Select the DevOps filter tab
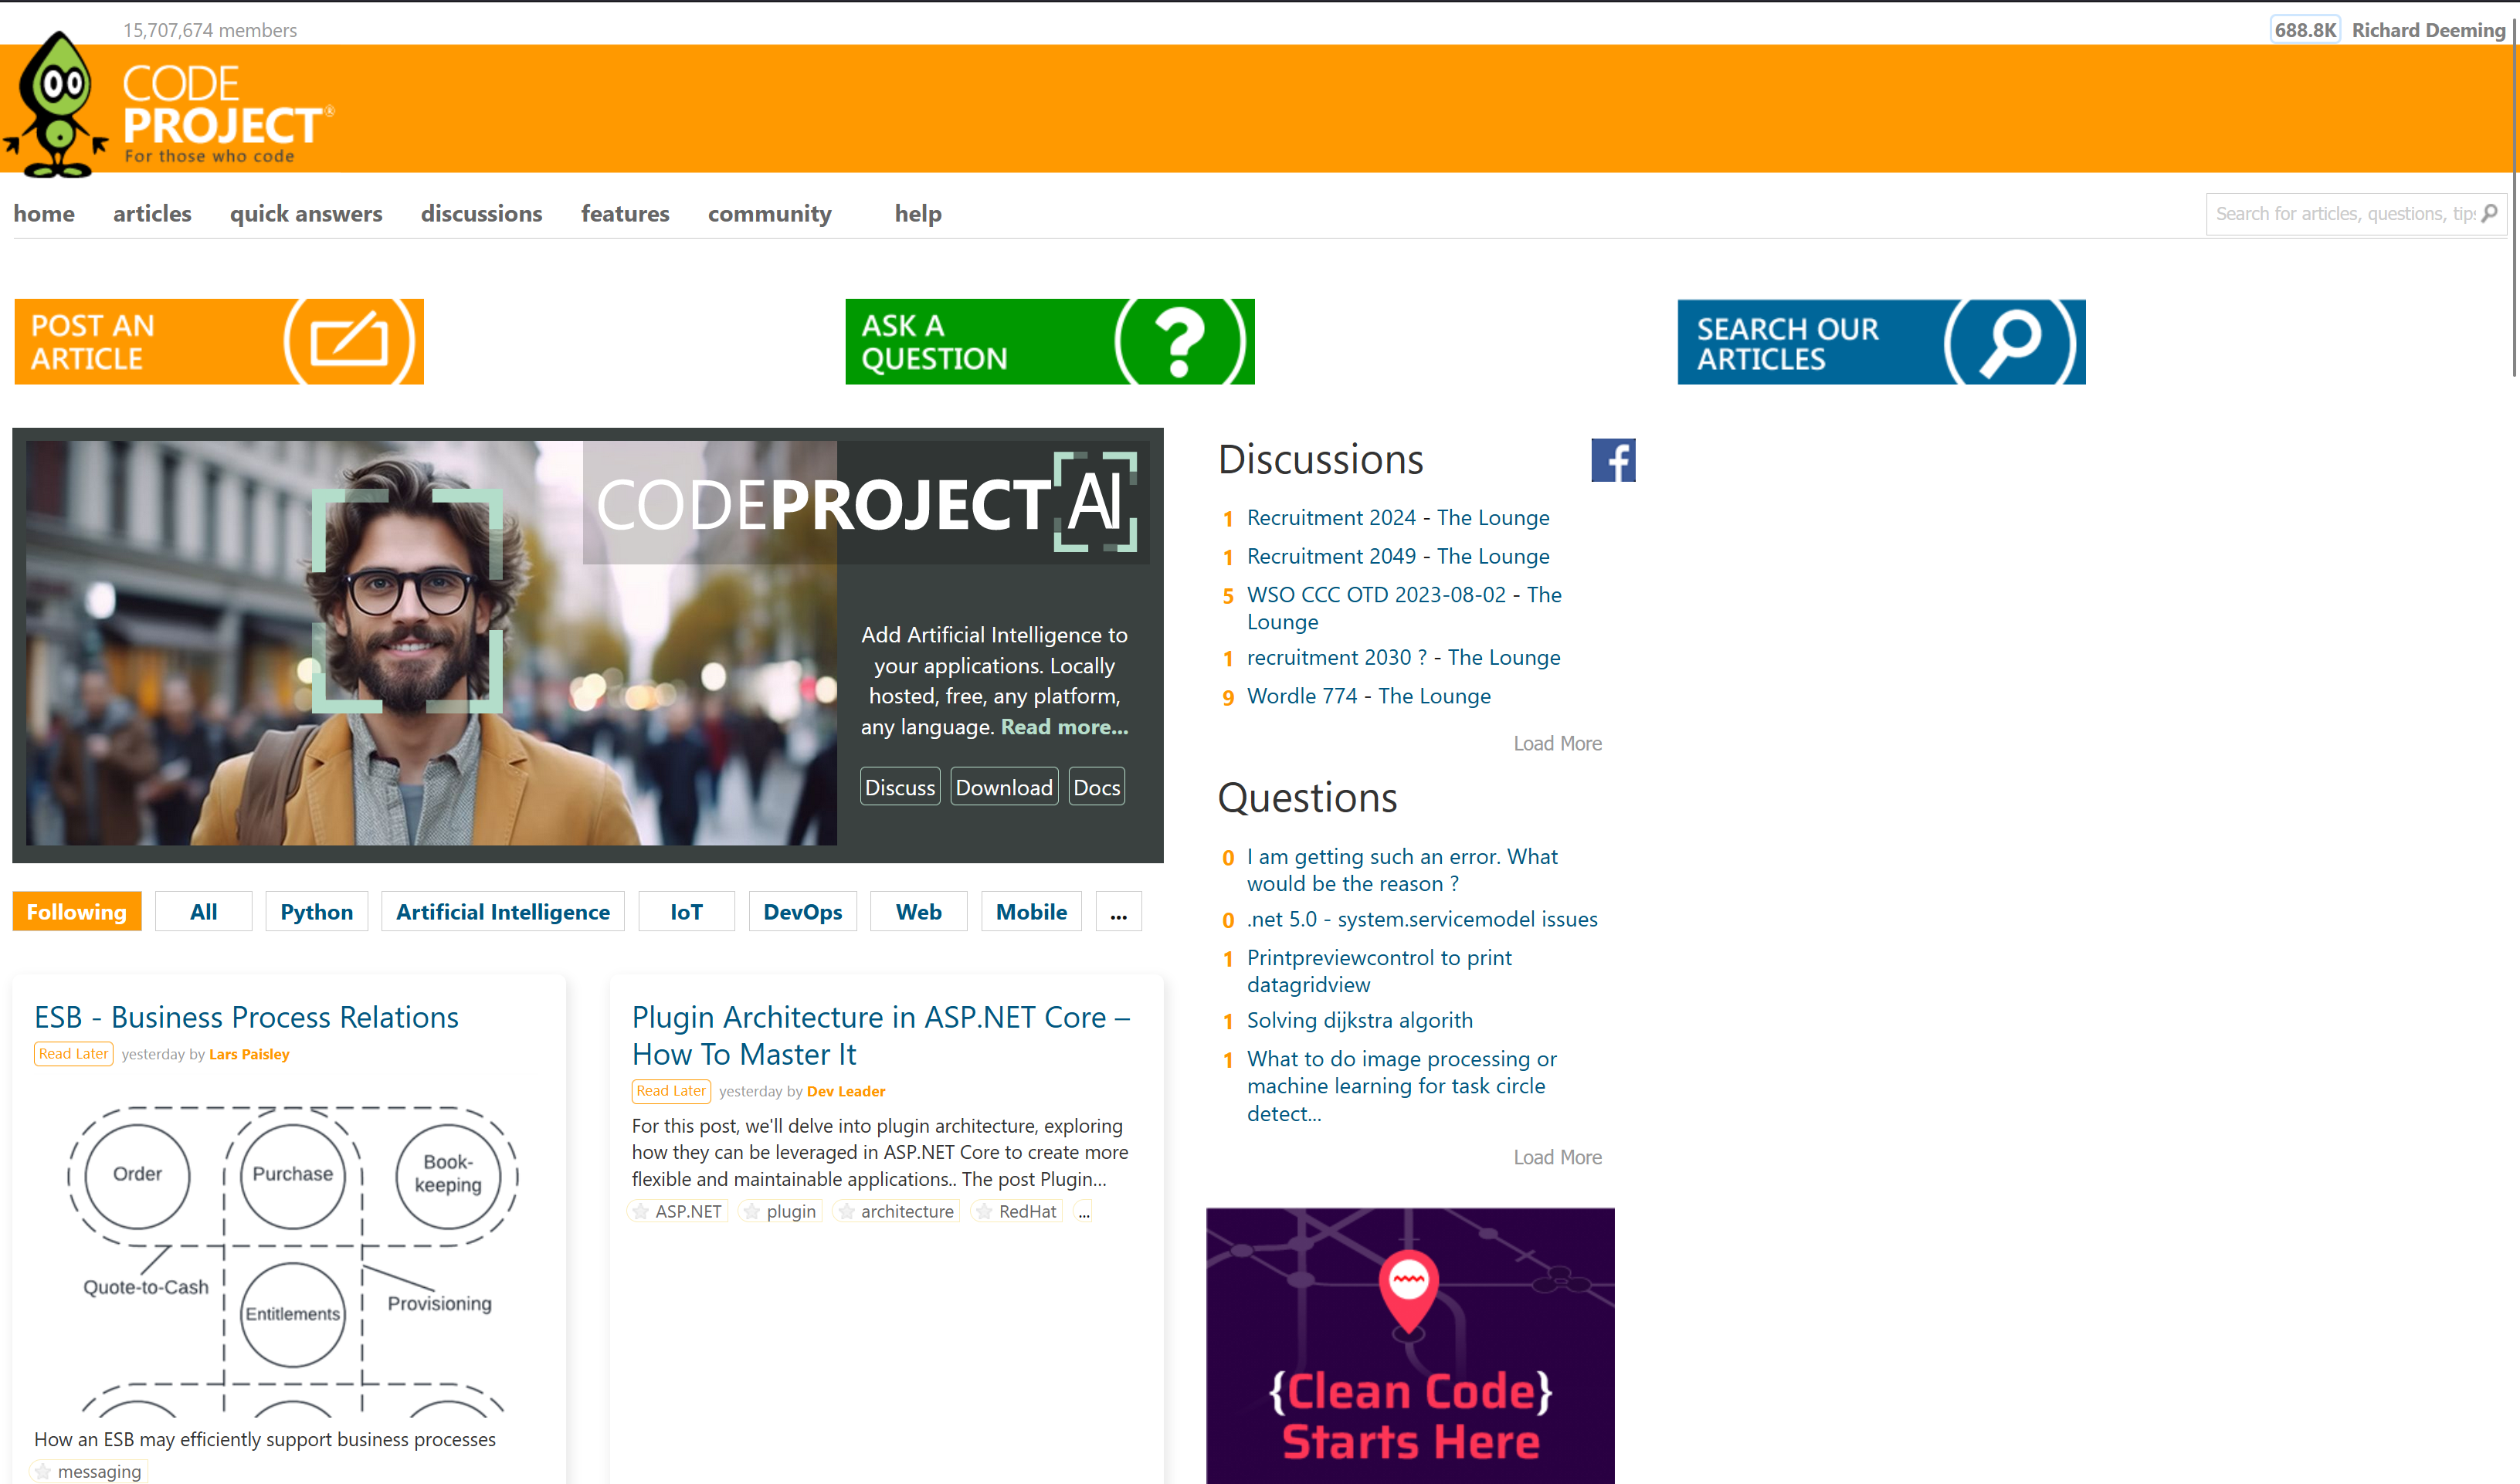This screenshot has height=1484, width=2520. [802, 911]
